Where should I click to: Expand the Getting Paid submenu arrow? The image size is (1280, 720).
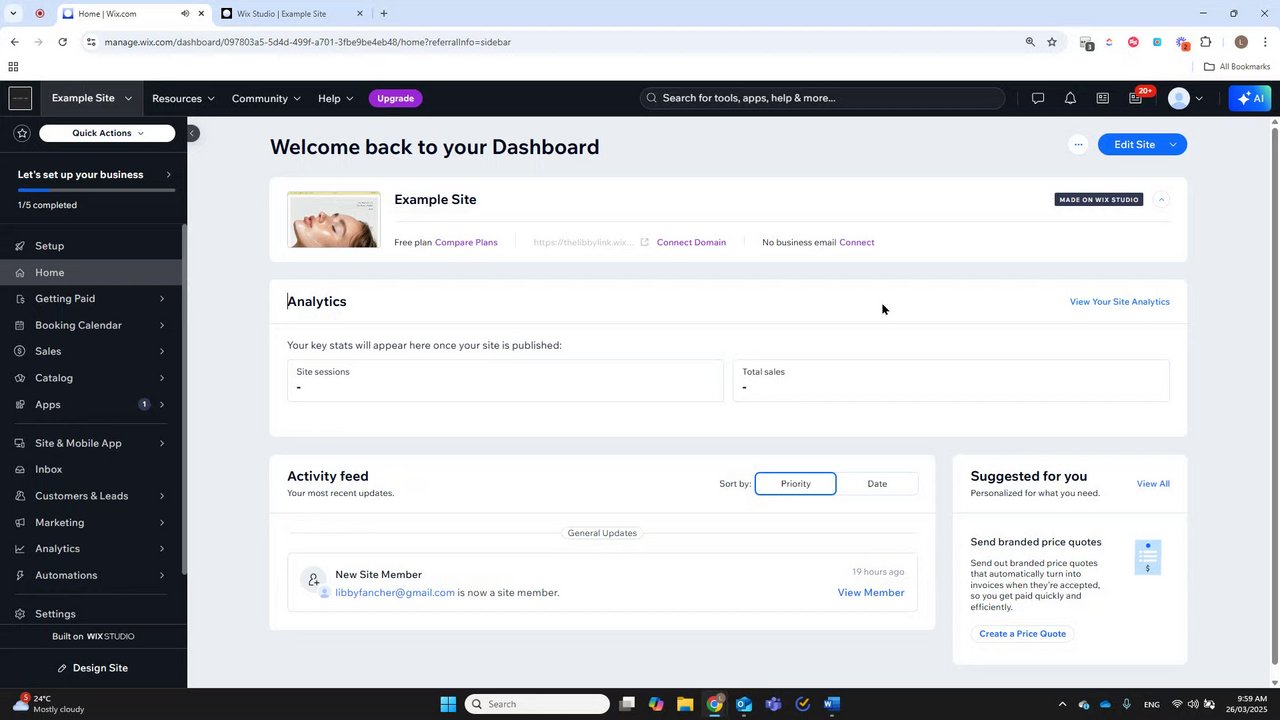162,299
